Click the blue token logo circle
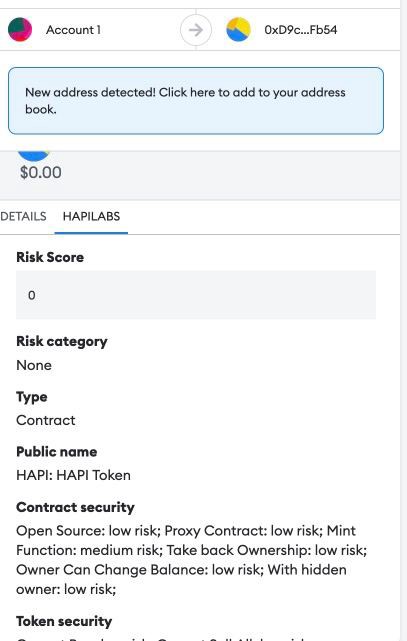 [x=34, y=155]
